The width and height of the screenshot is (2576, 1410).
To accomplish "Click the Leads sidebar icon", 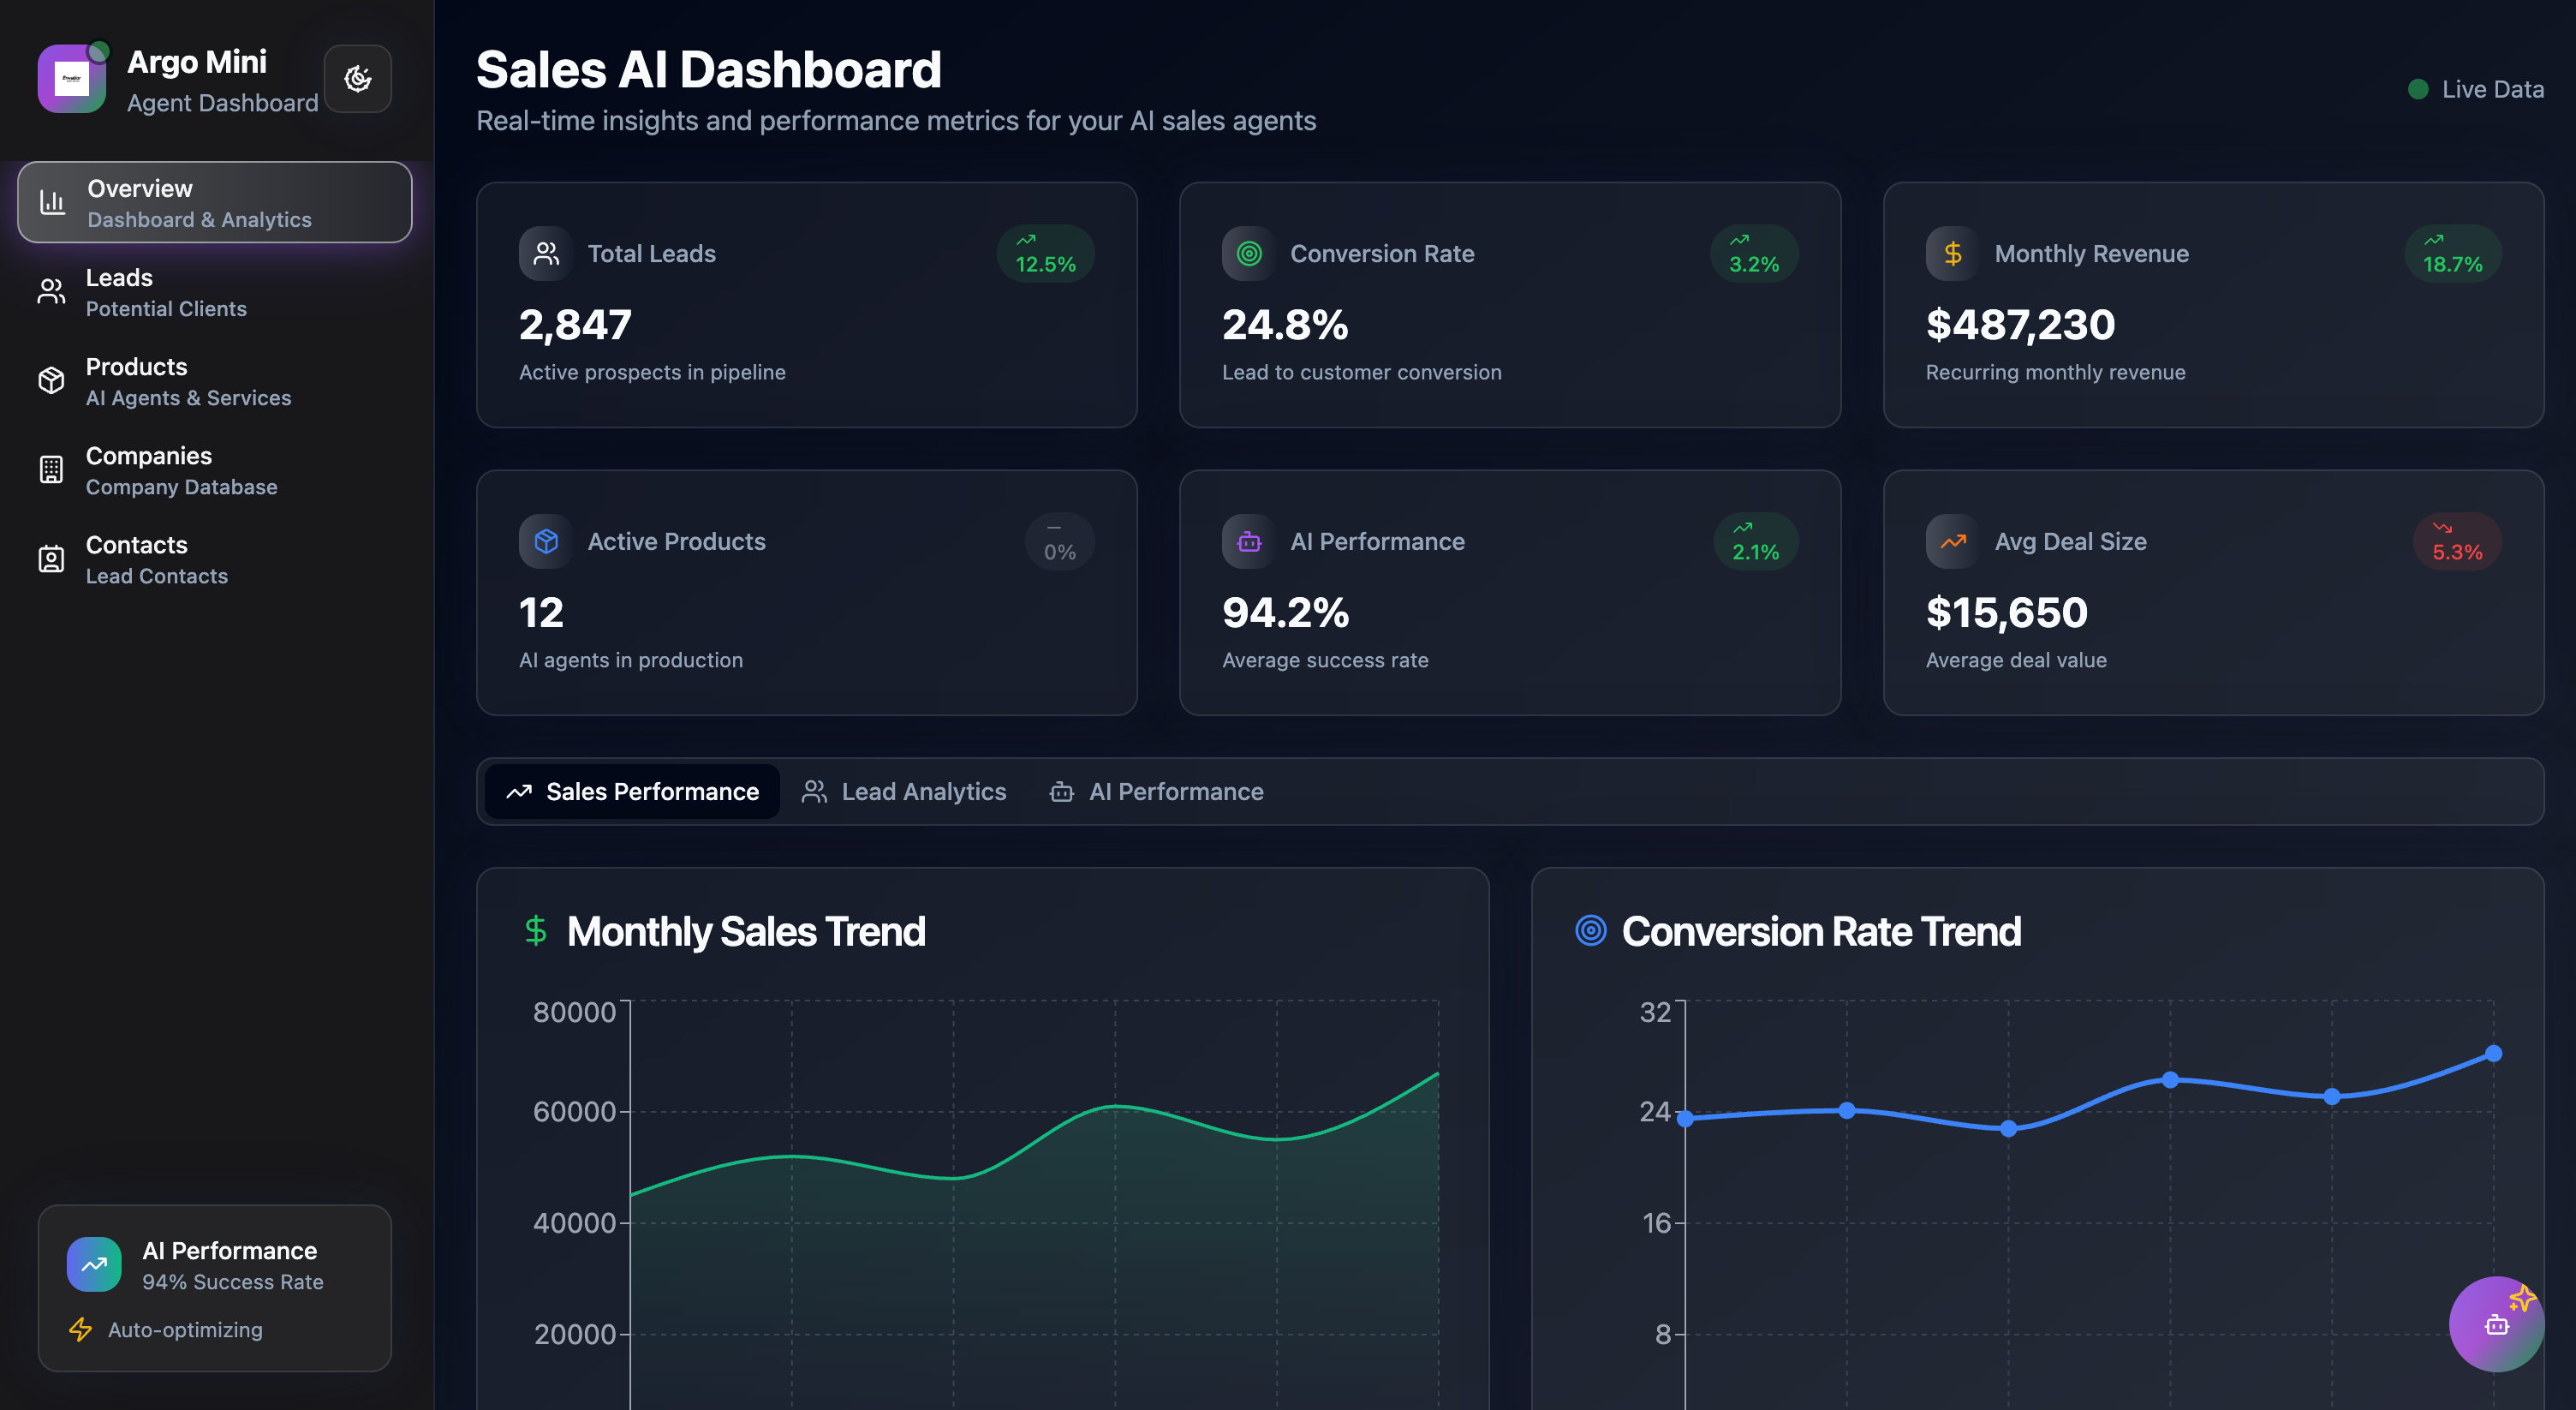I will pyautogui.click(x=51, y=291).
